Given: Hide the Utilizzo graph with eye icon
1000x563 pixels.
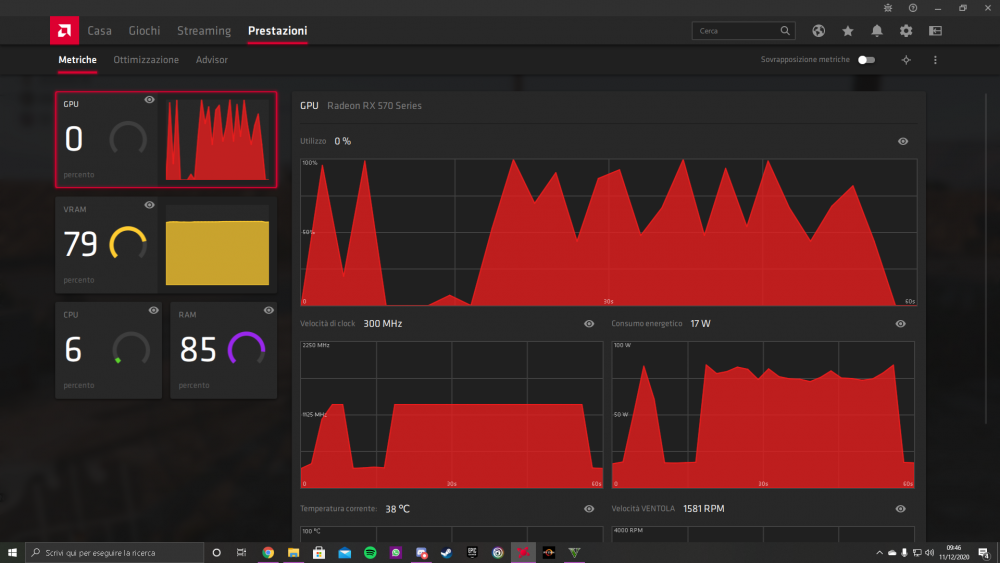Looking at the screenshot, I should (902, 142).
